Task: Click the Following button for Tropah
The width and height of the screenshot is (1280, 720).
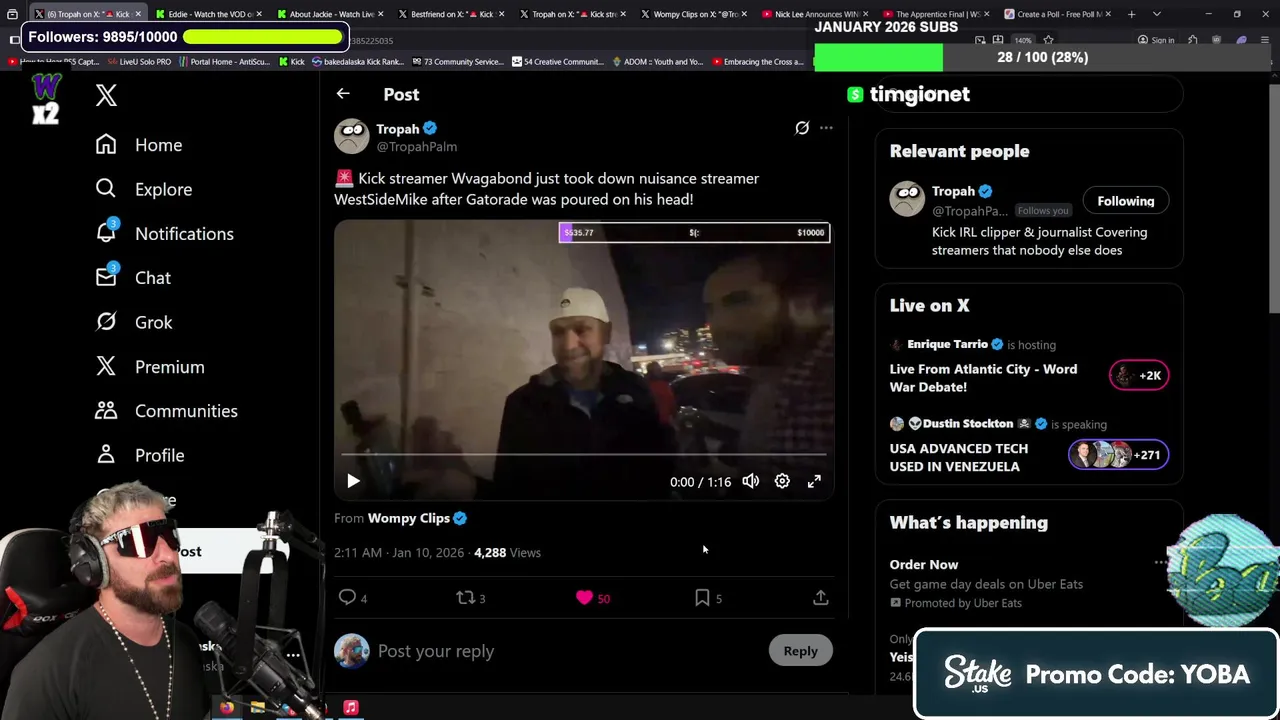Action: (1126, 201)
